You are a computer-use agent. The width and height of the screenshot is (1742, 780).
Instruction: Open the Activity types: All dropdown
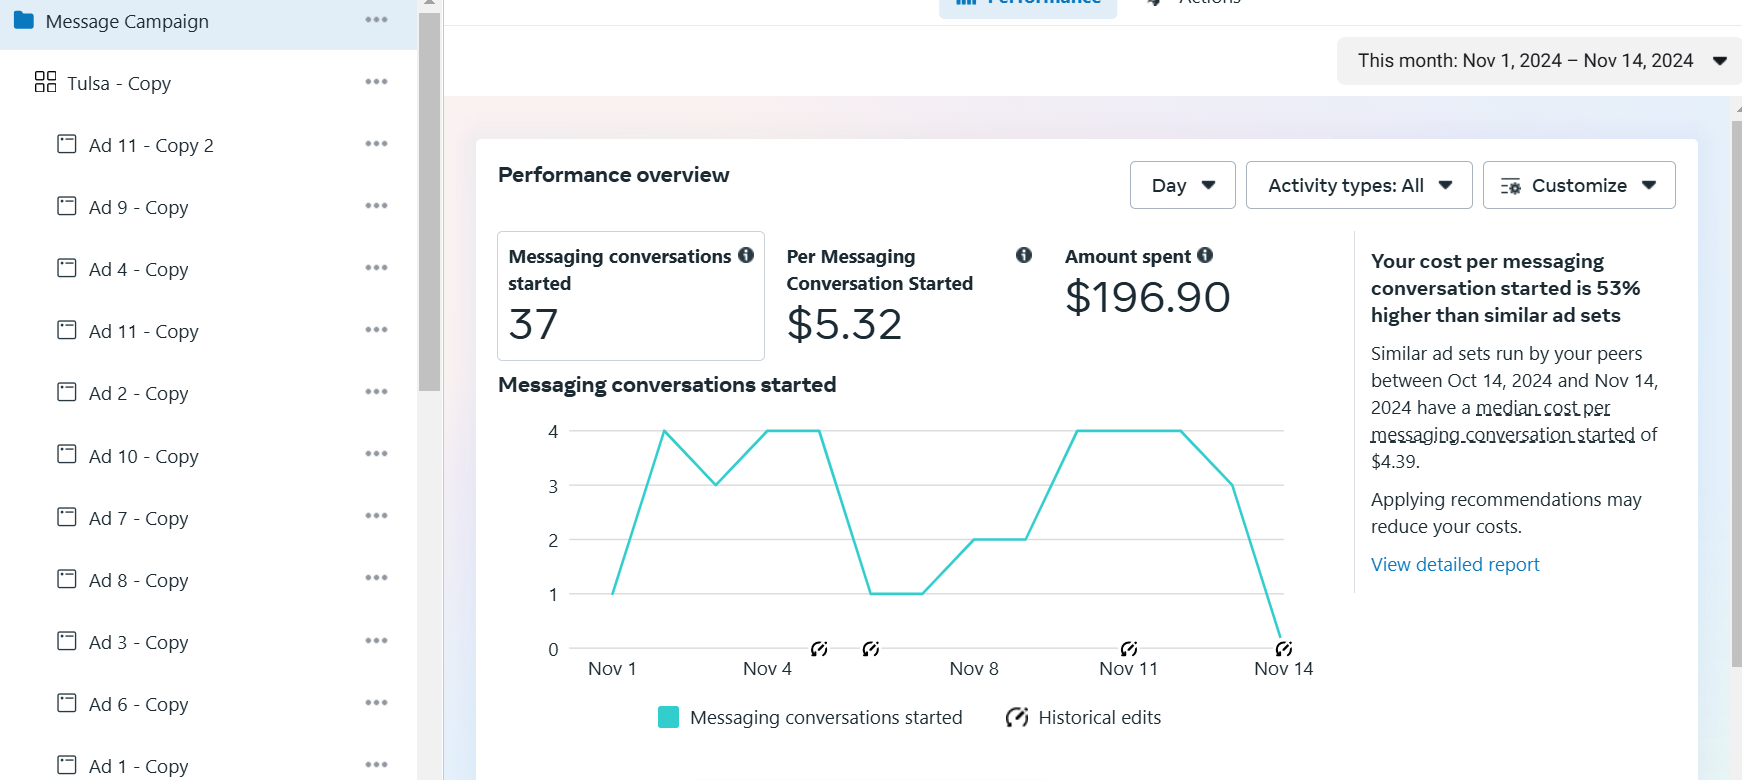1358,185
